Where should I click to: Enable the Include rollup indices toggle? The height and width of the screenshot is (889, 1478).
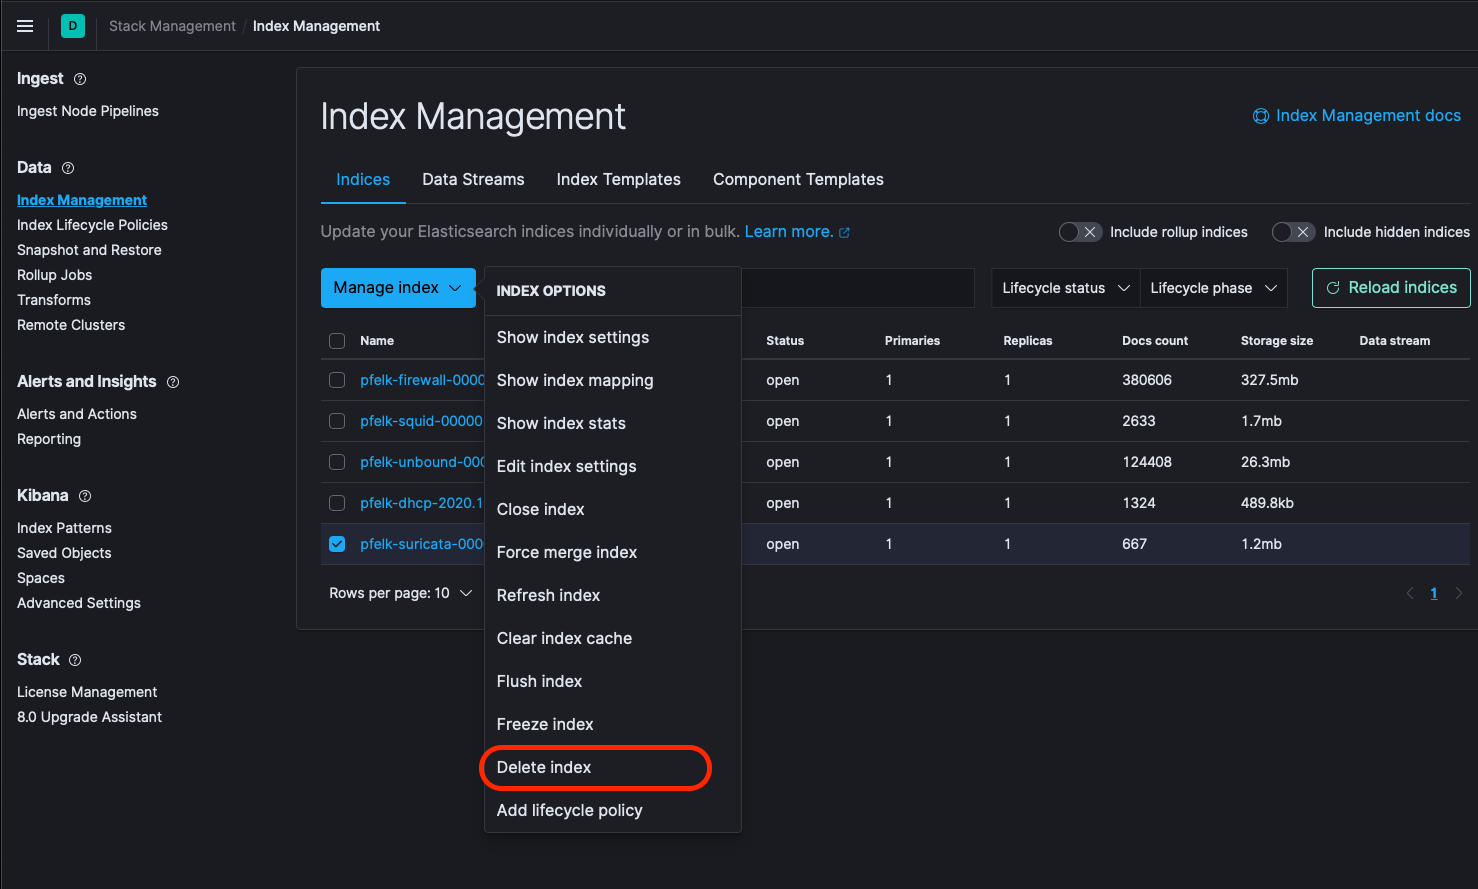1080,231
